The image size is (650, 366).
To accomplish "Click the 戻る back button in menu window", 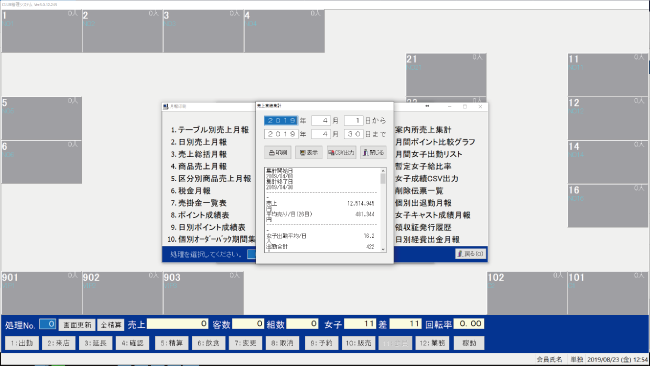I will (471, 254).
